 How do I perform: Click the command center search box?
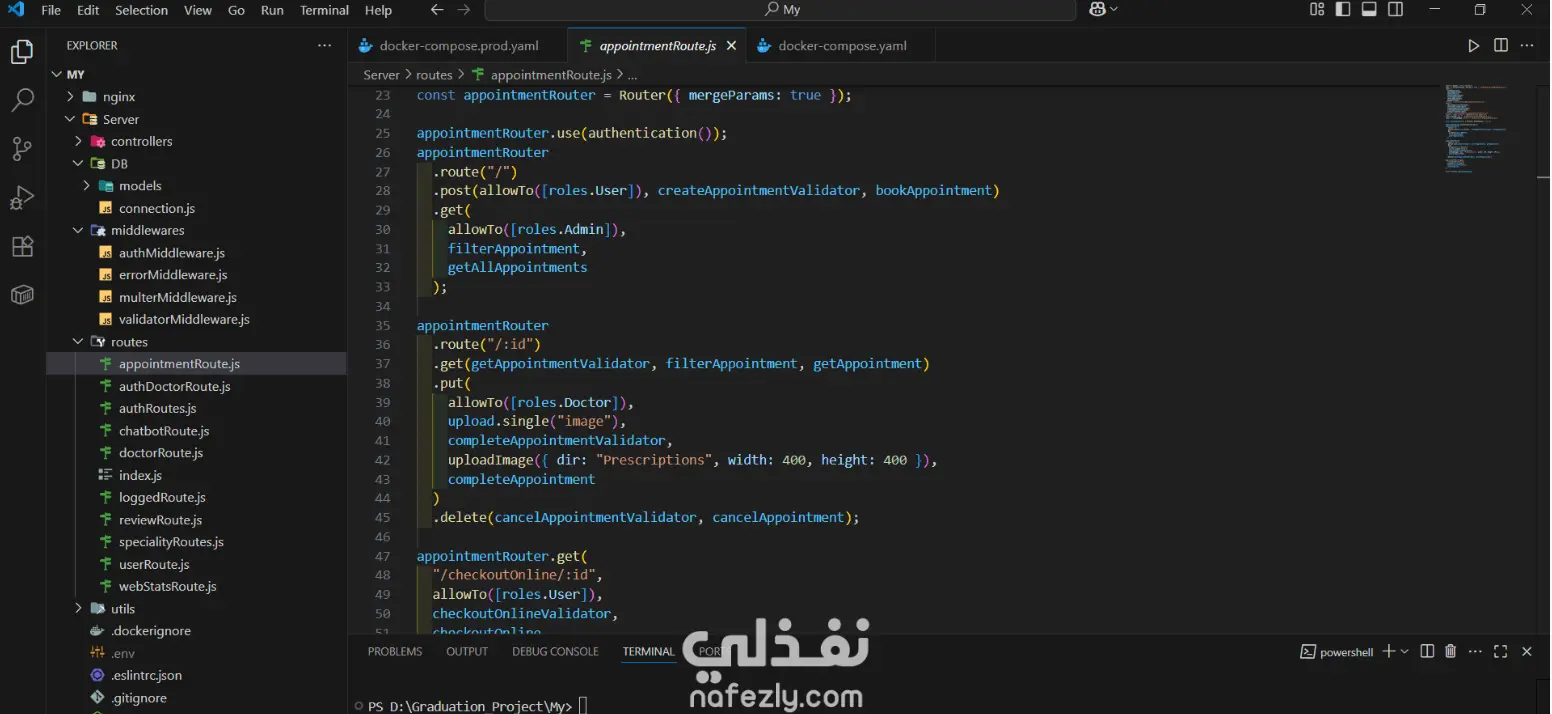pos(780,10)
